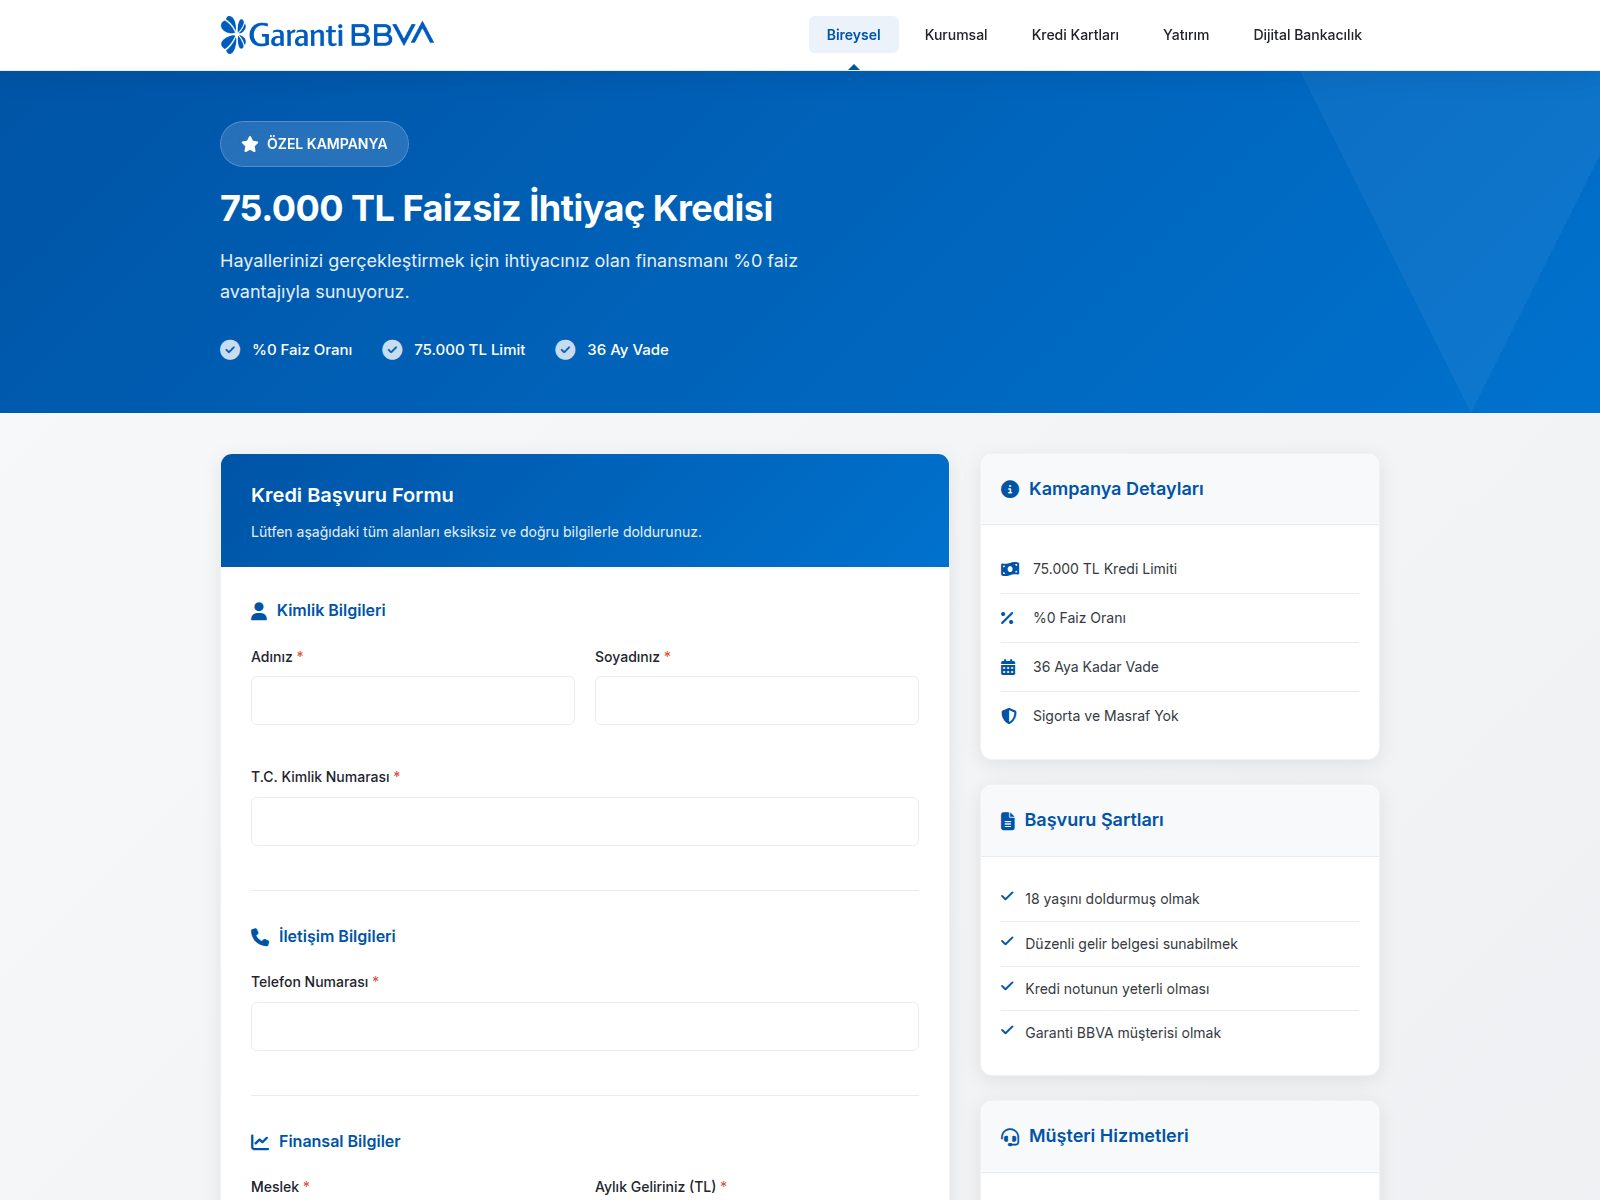This screenshot has height=1200, width=1600.
Task: Click the check icon beside 36 Ay Vade
Action: [565, 350]
